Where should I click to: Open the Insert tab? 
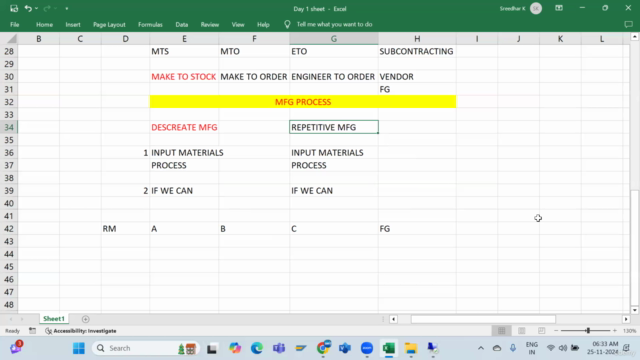(73, 24)
